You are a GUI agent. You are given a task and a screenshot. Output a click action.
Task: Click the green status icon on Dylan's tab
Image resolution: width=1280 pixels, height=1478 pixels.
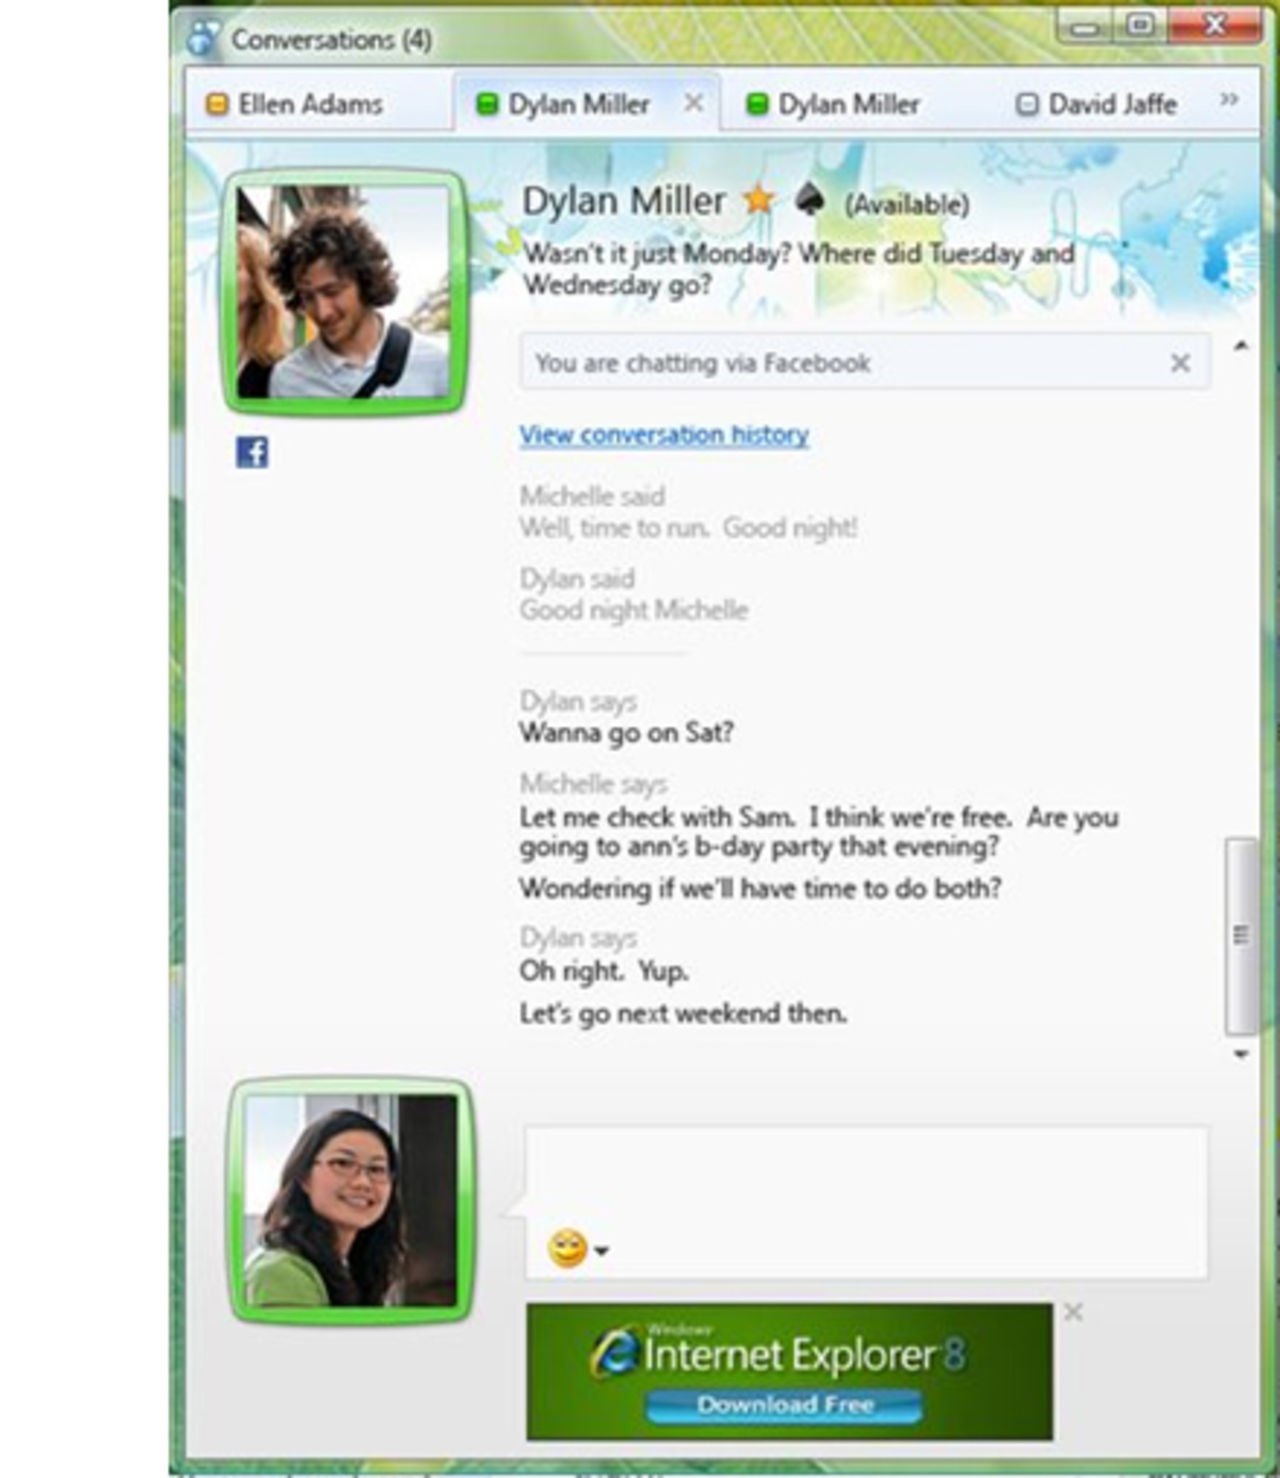point(487,103)
